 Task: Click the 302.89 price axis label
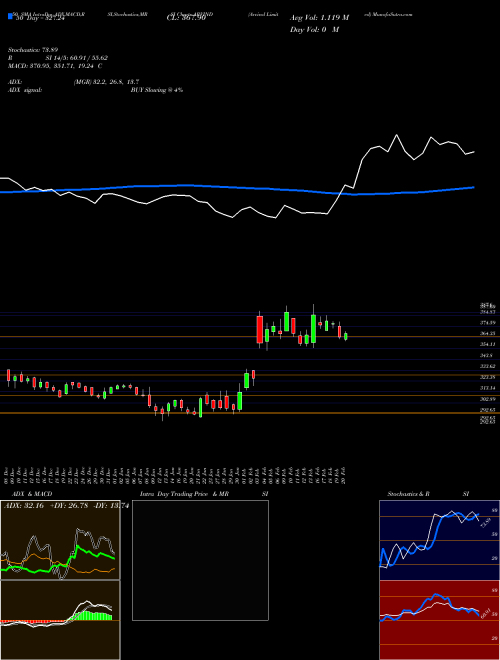coord(489,399)
